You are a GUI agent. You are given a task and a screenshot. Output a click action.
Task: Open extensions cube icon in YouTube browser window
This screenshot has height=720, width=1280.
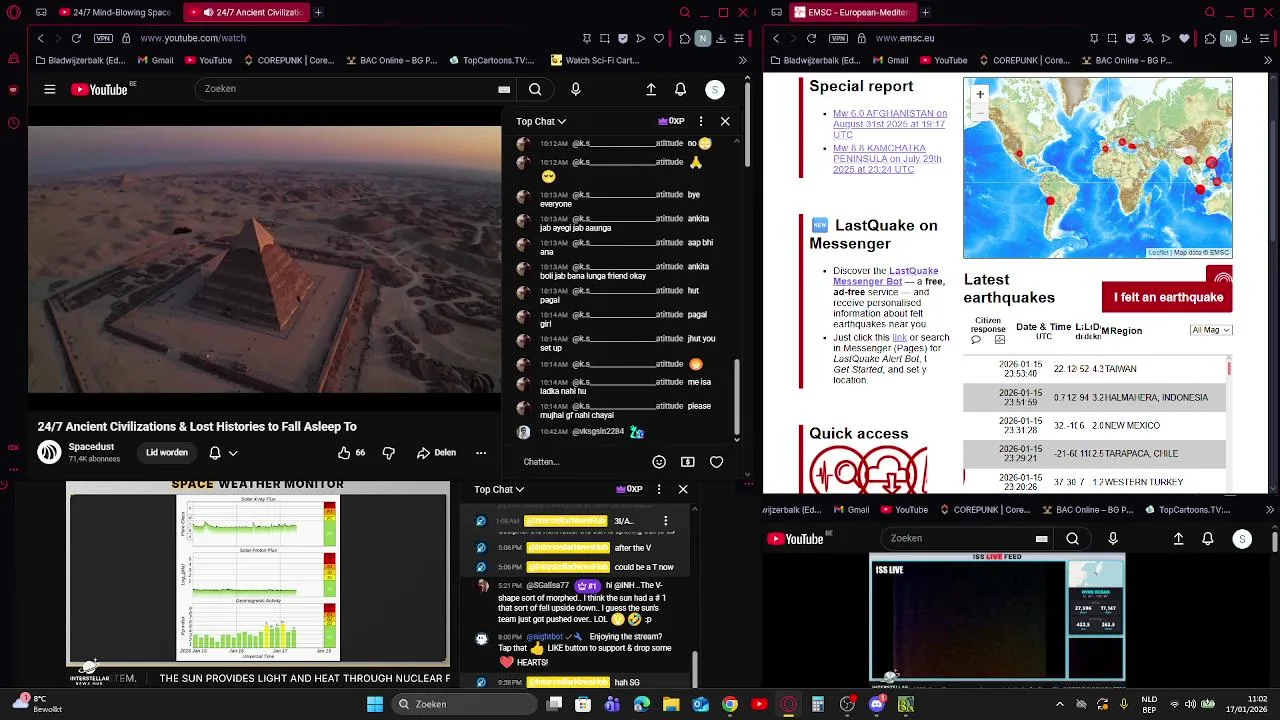point(684,38)
